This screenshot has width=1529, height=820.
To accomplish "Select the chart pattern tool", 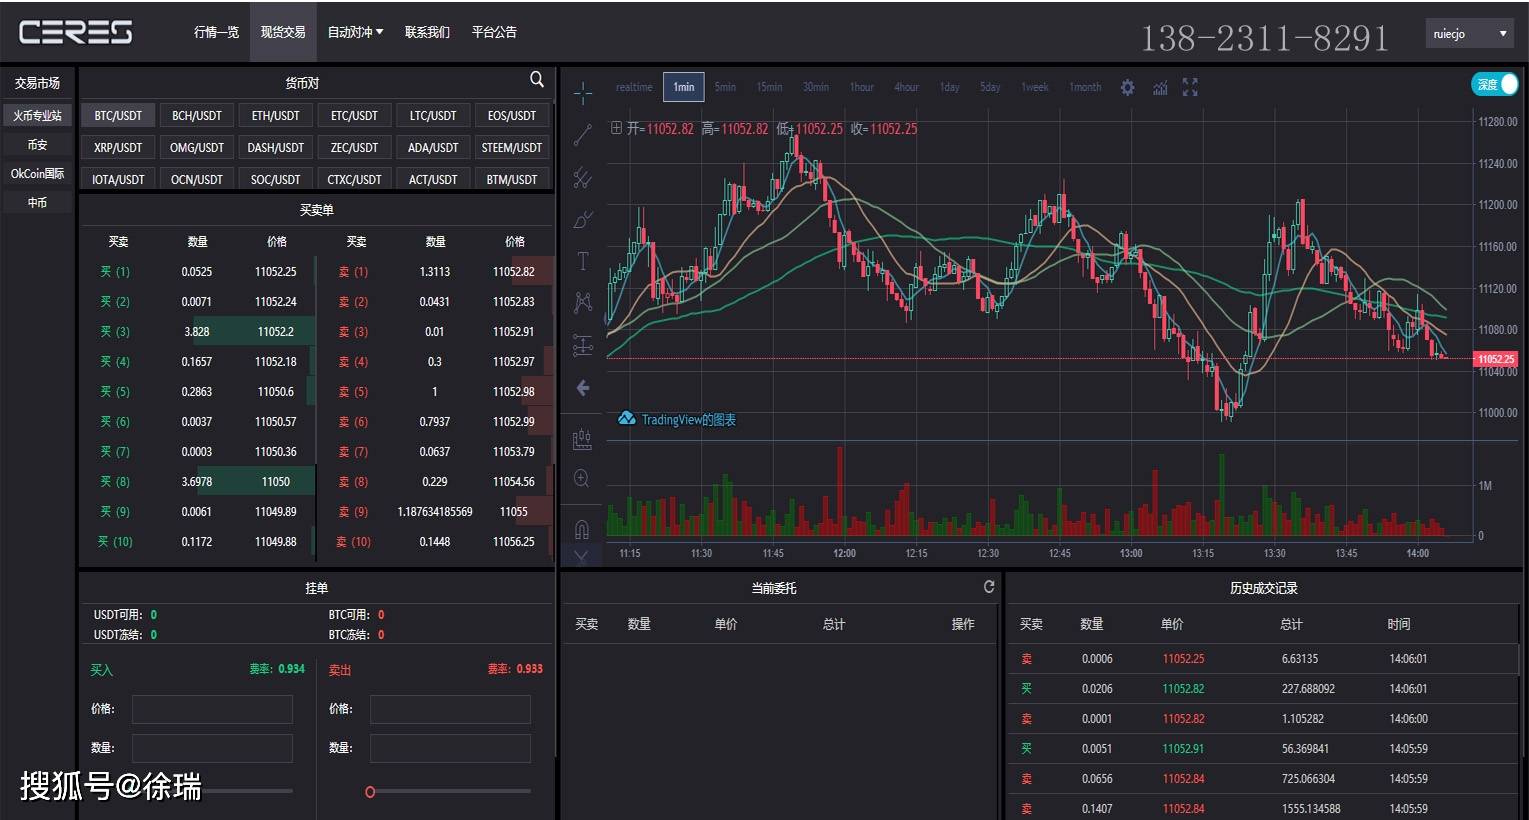I will tap(583, 302).
